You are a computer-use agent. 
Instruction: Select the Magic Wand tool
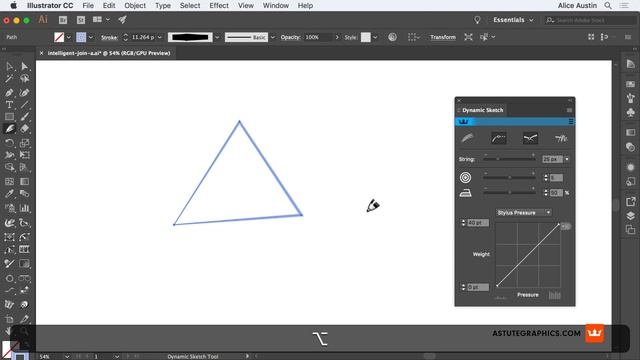click(x=9, y=79)
